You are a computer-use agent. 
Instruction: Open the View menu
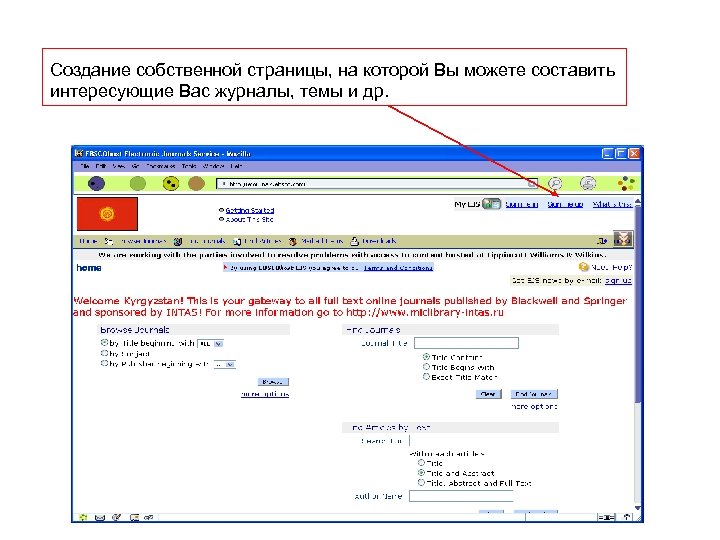coord(118,166)
